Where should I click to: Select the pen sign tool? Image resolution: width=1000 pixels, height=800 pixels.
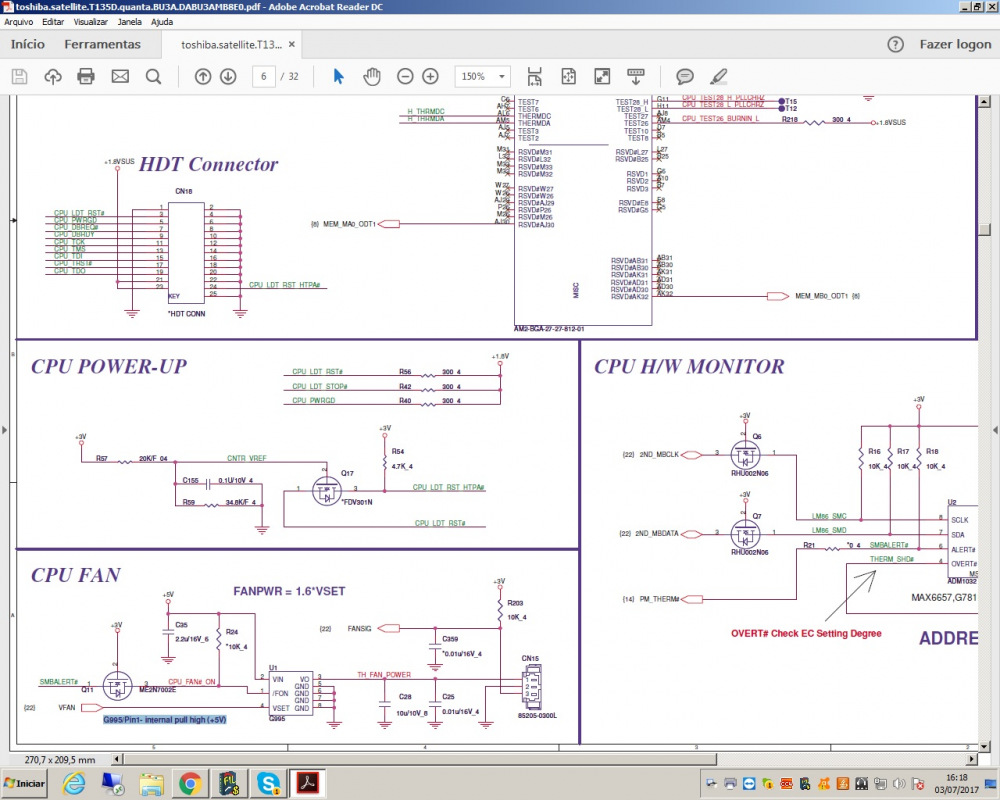718,77
